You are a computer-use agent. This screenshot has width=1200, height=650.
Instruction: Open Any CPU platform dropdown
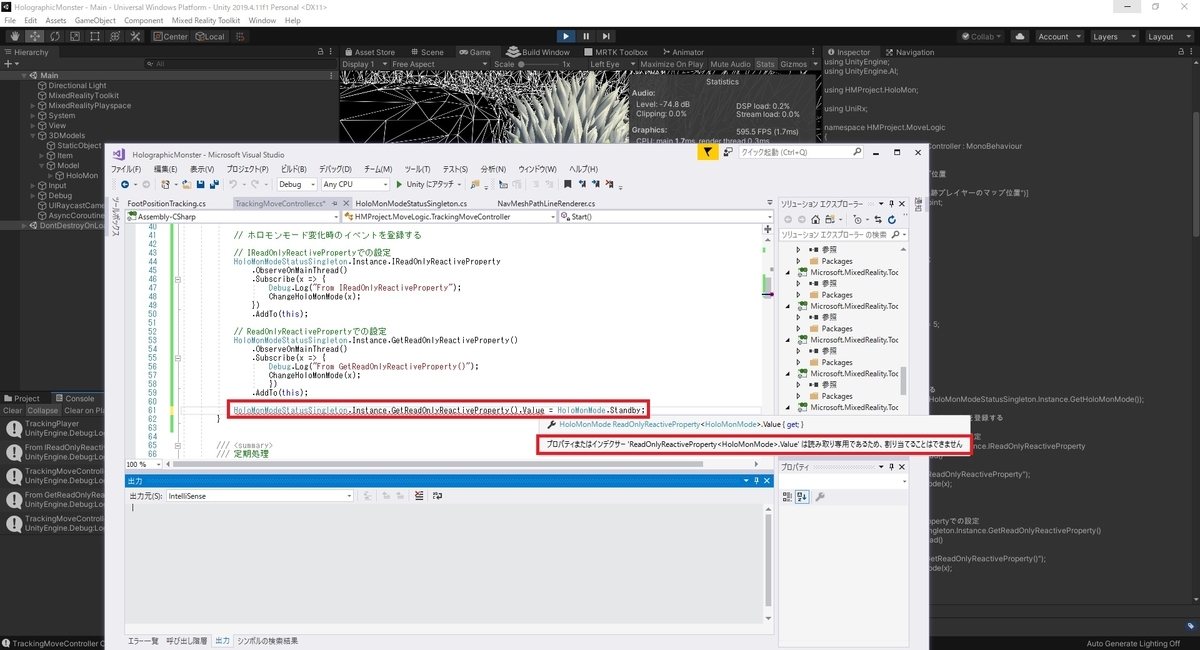point(355,184)
